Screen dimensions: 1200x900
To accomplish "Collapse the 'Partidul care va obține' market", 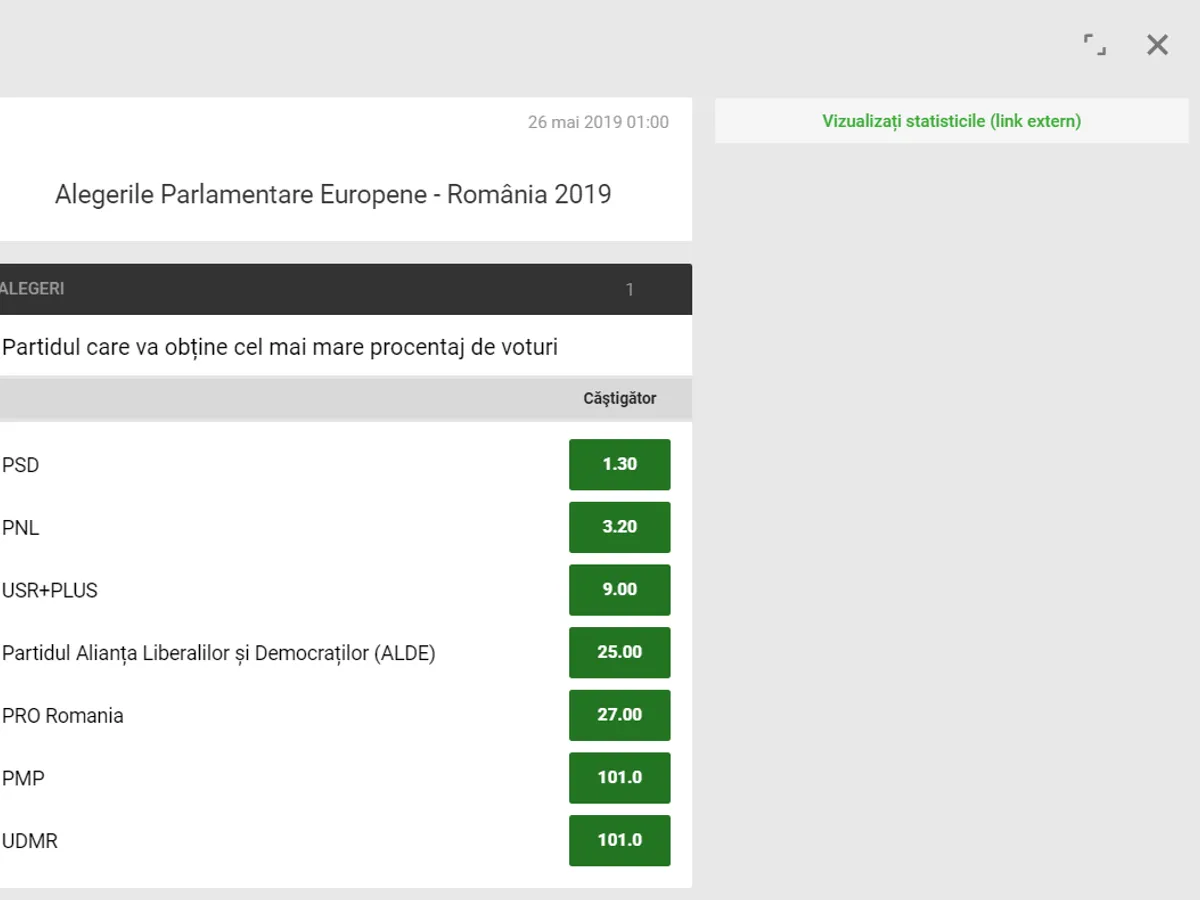I will tap(280, 347).
